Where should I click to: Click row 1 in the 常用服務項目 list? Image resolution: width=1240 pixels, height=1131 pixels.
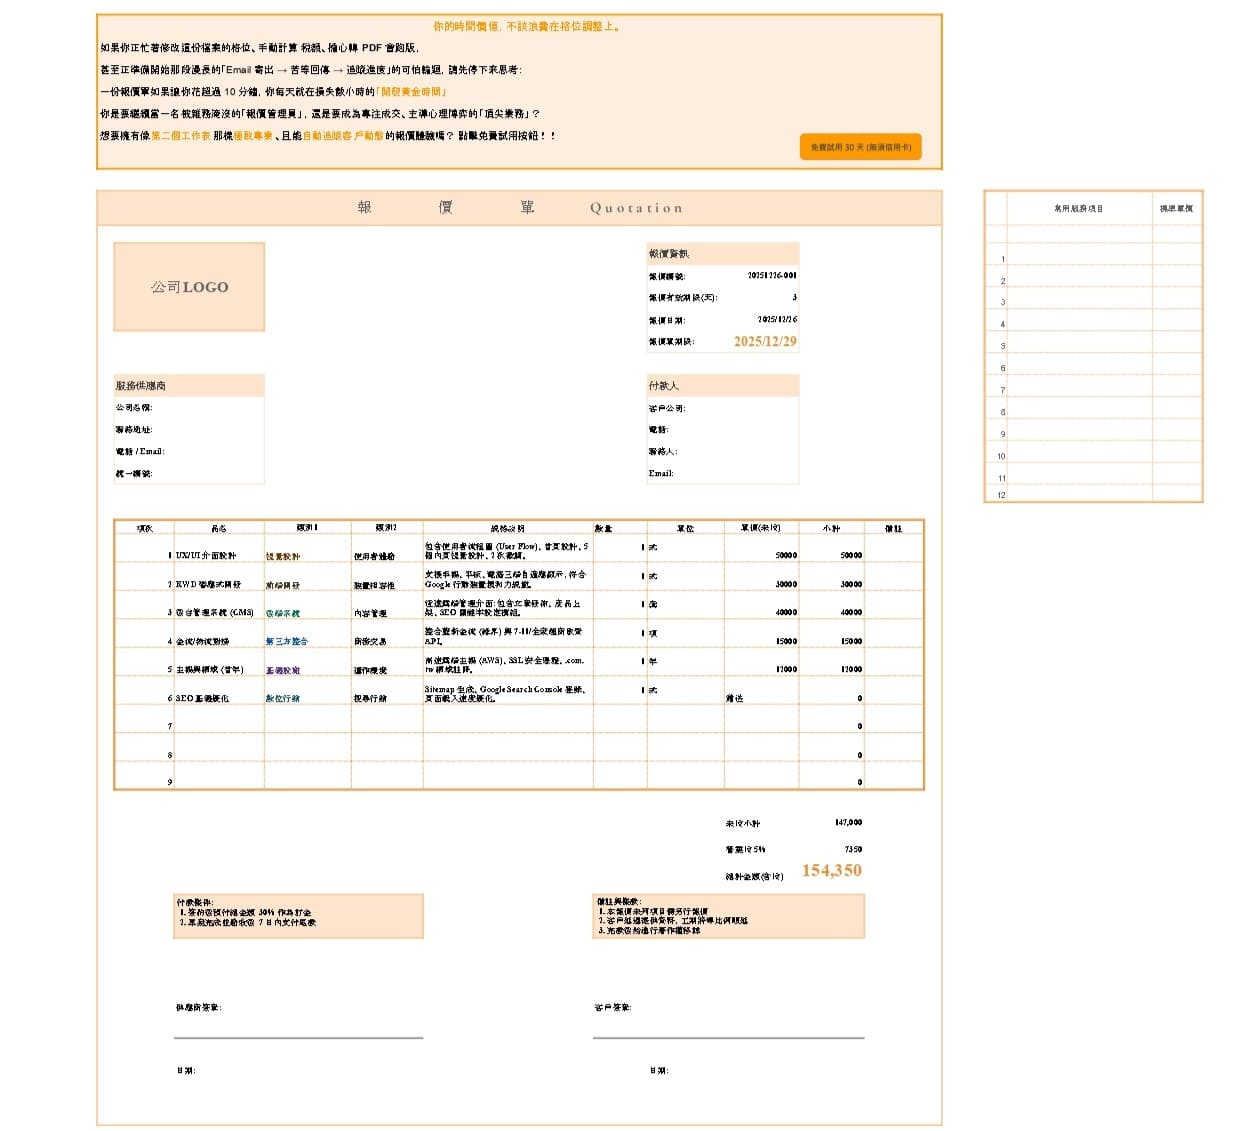1078,259
